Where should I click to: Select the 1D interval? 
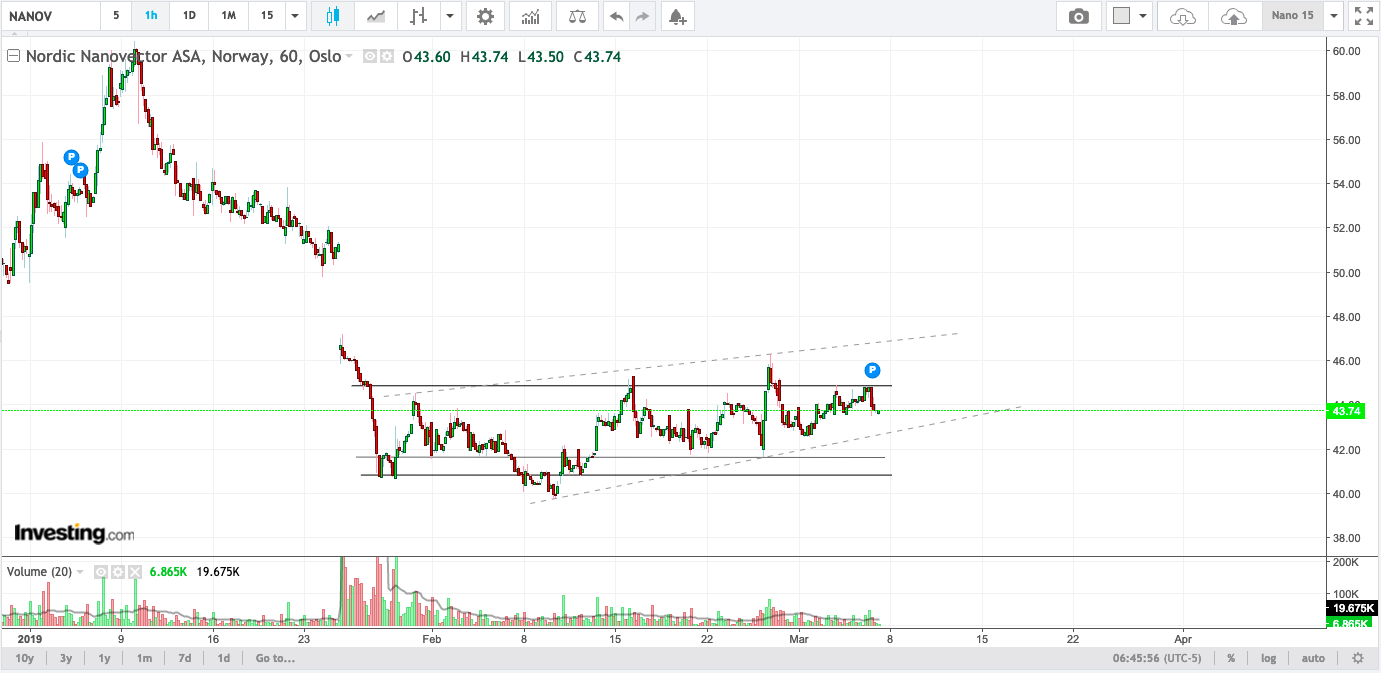[x=188, y=16]
